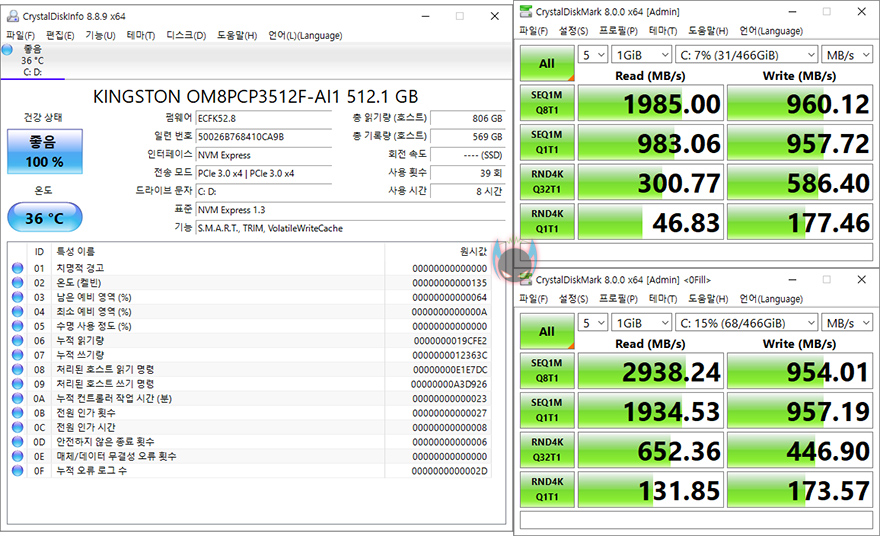The height and width of the screenshot is (536, 880).
Task: Click the features field S.M.A.R.T., TRIM, VolatileWriteCache
Action: coord(350,228)
